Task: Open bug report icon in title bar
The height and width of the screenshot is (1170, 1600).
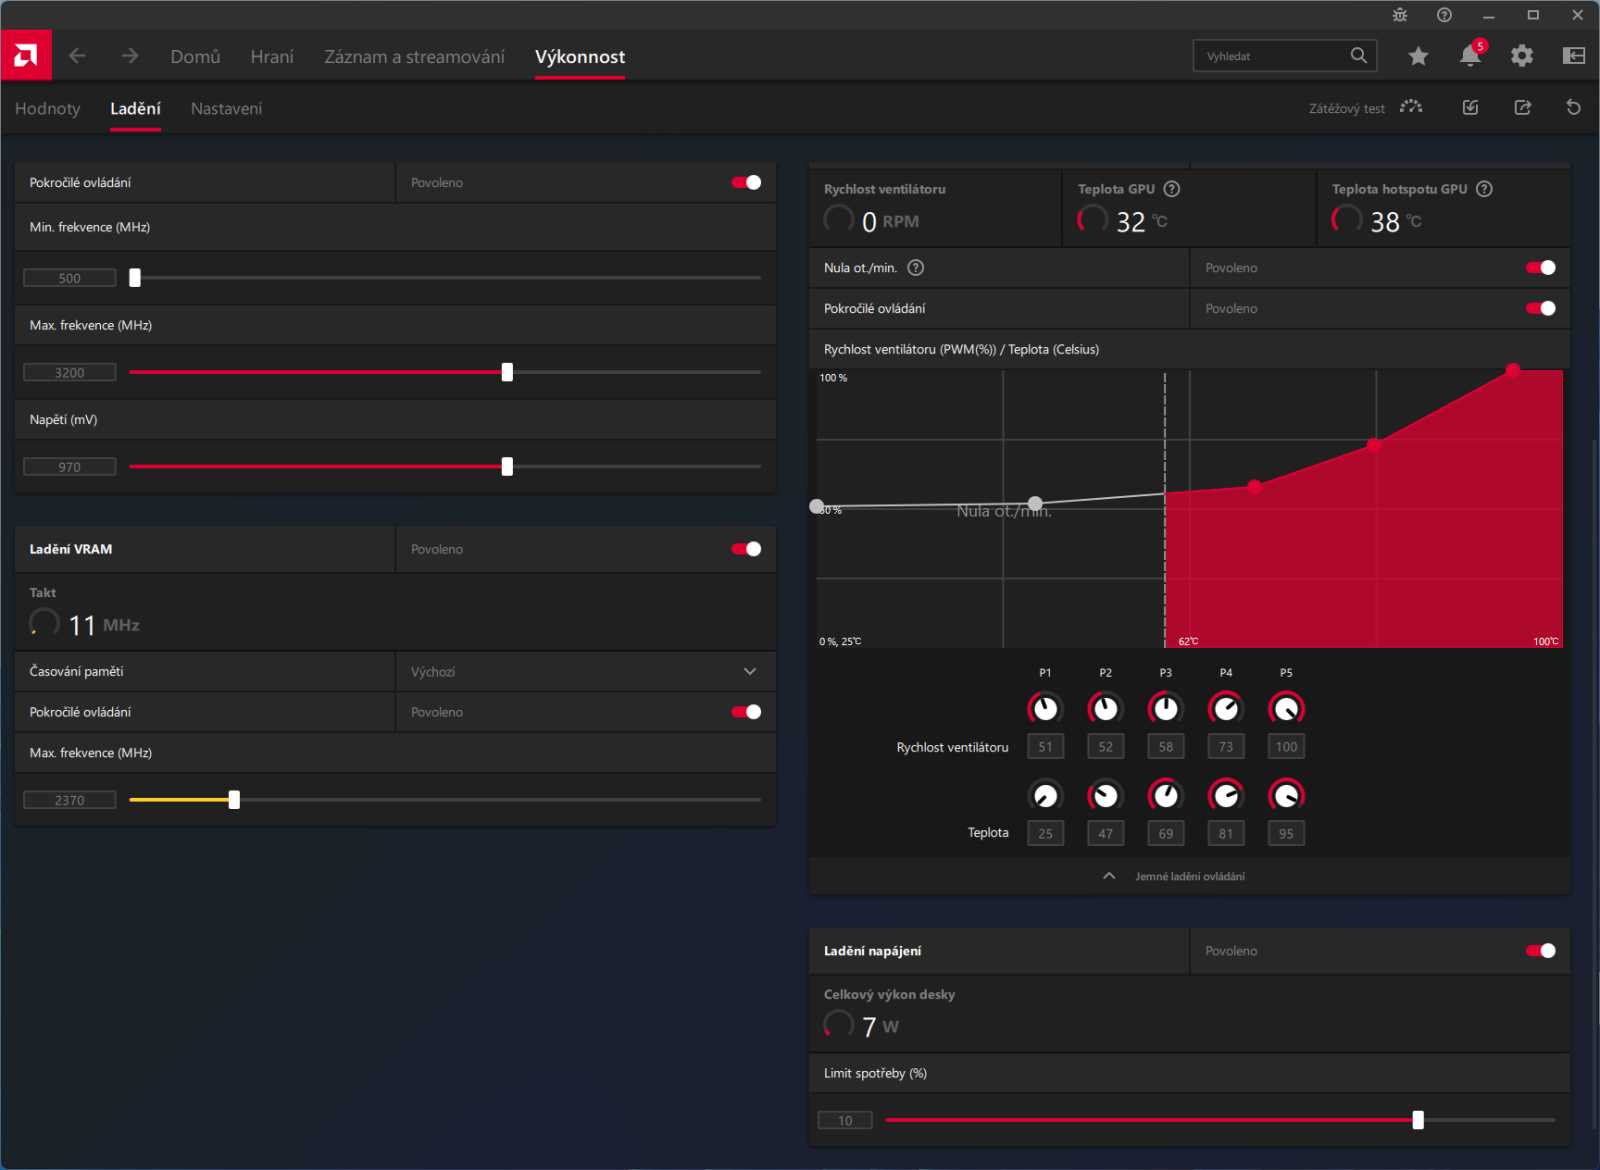Action: click(x=1400, y=15)
